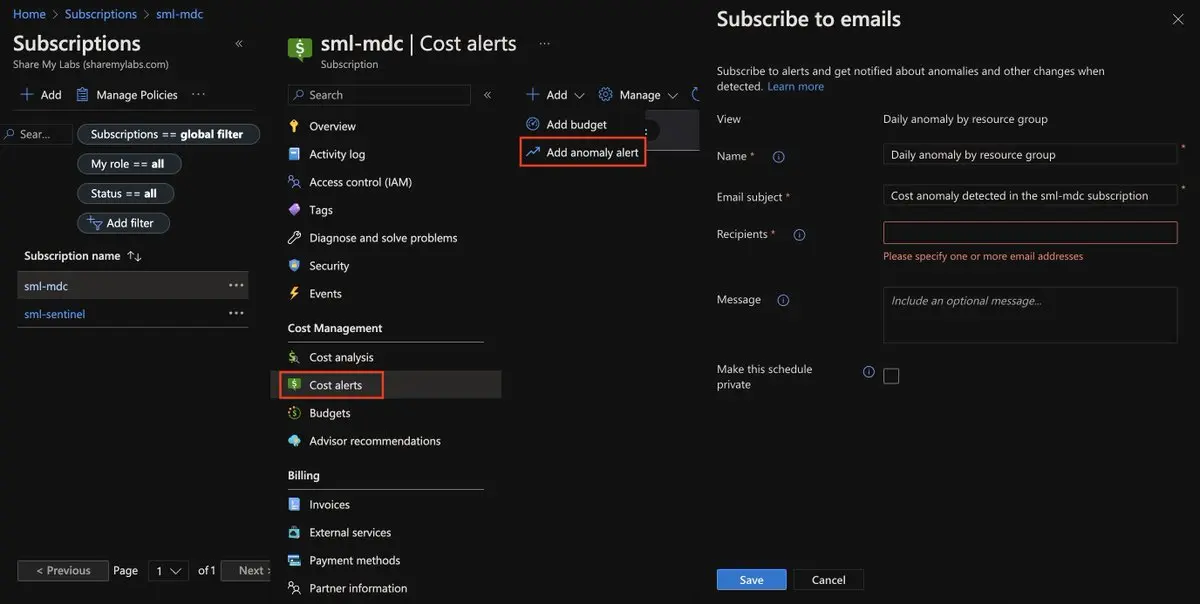
Task: Expand the Add dropdown in Cost alerts
Action: pyautogui.click(x=556, y=95)
